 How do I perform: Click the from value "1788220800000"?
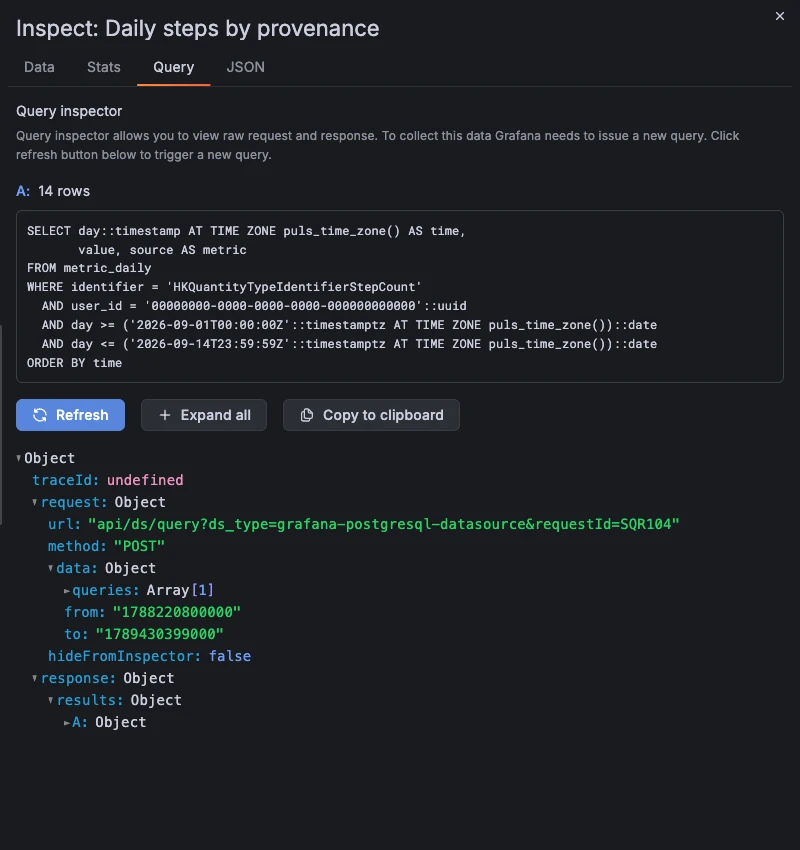pyautogui.click(x=177, y=612)
